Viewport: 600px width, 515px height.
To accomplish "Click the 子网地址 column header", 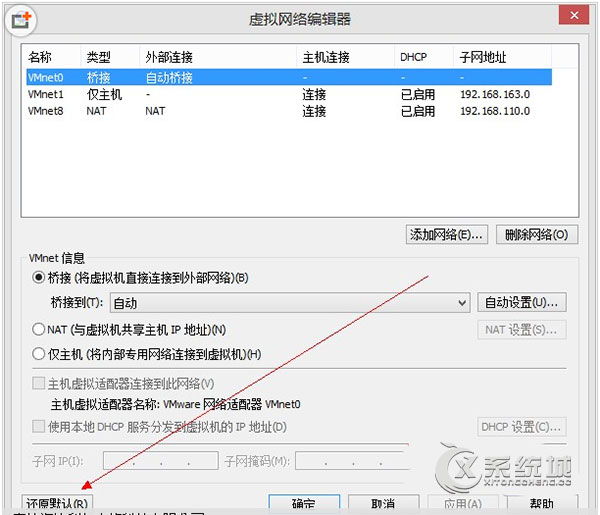I will pyautogui.click(x=502, y=57).
